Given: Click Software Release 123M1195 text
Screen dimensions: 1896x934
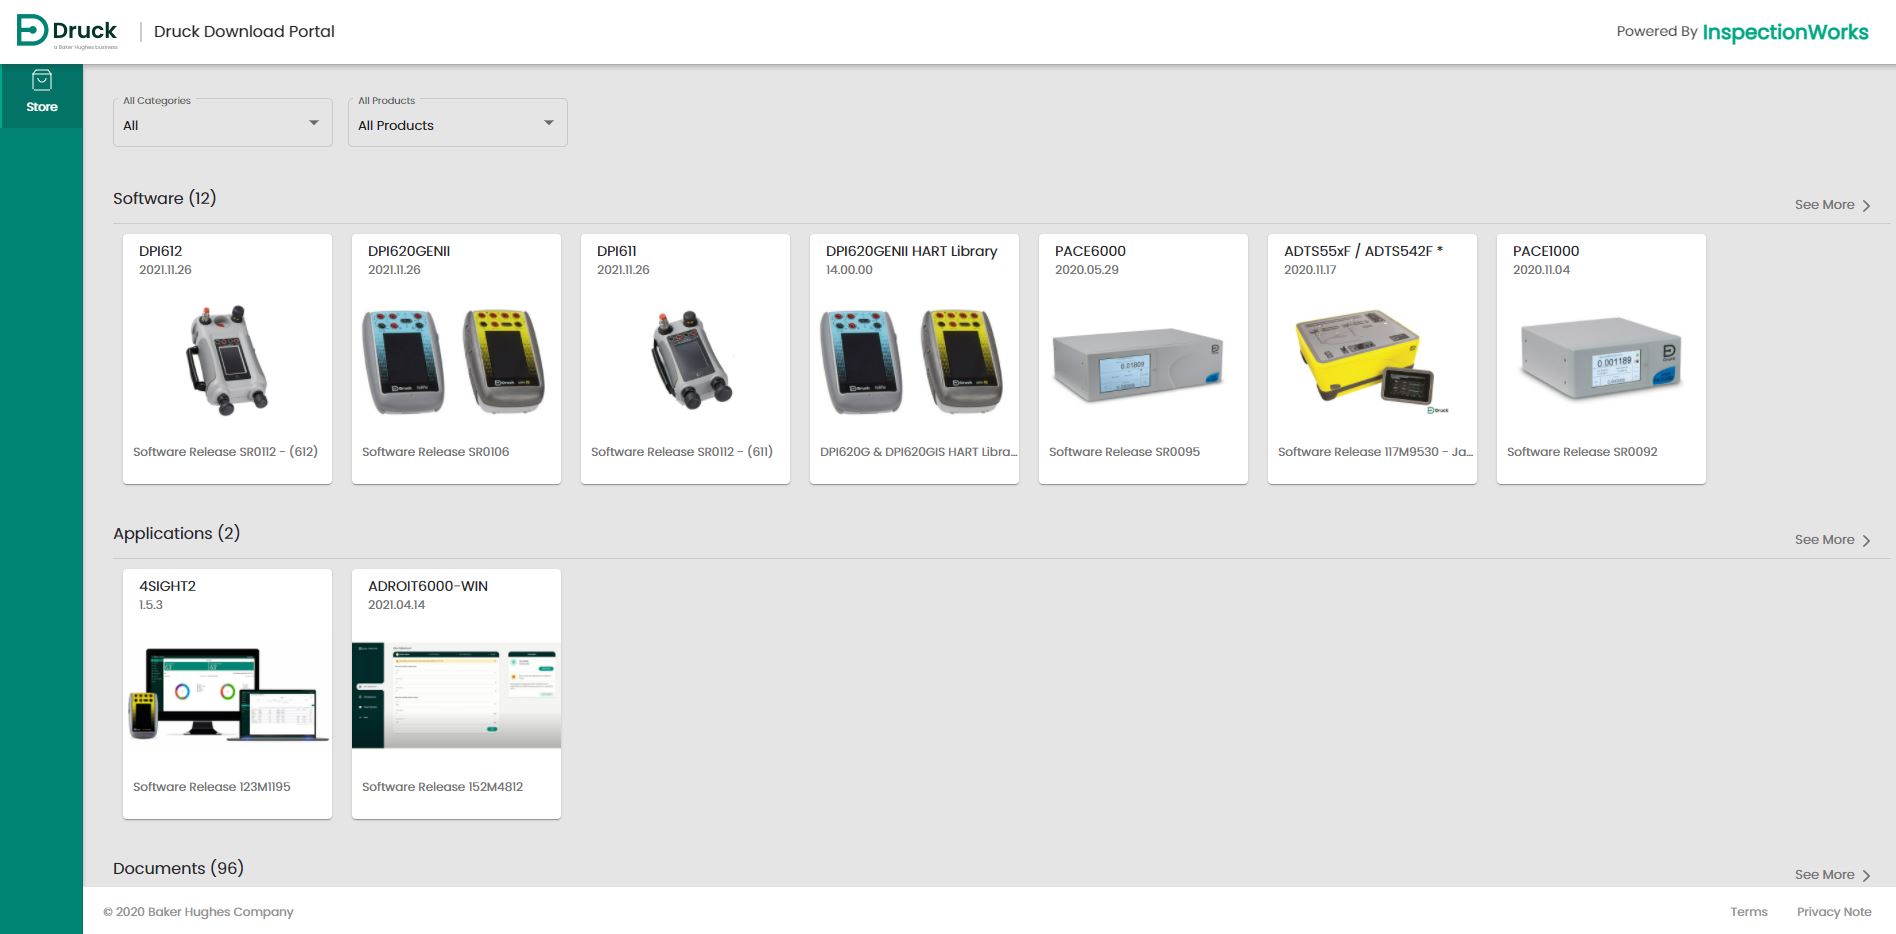Looking at the screenshot, I should pyautogui.click(x=212, y=787).
